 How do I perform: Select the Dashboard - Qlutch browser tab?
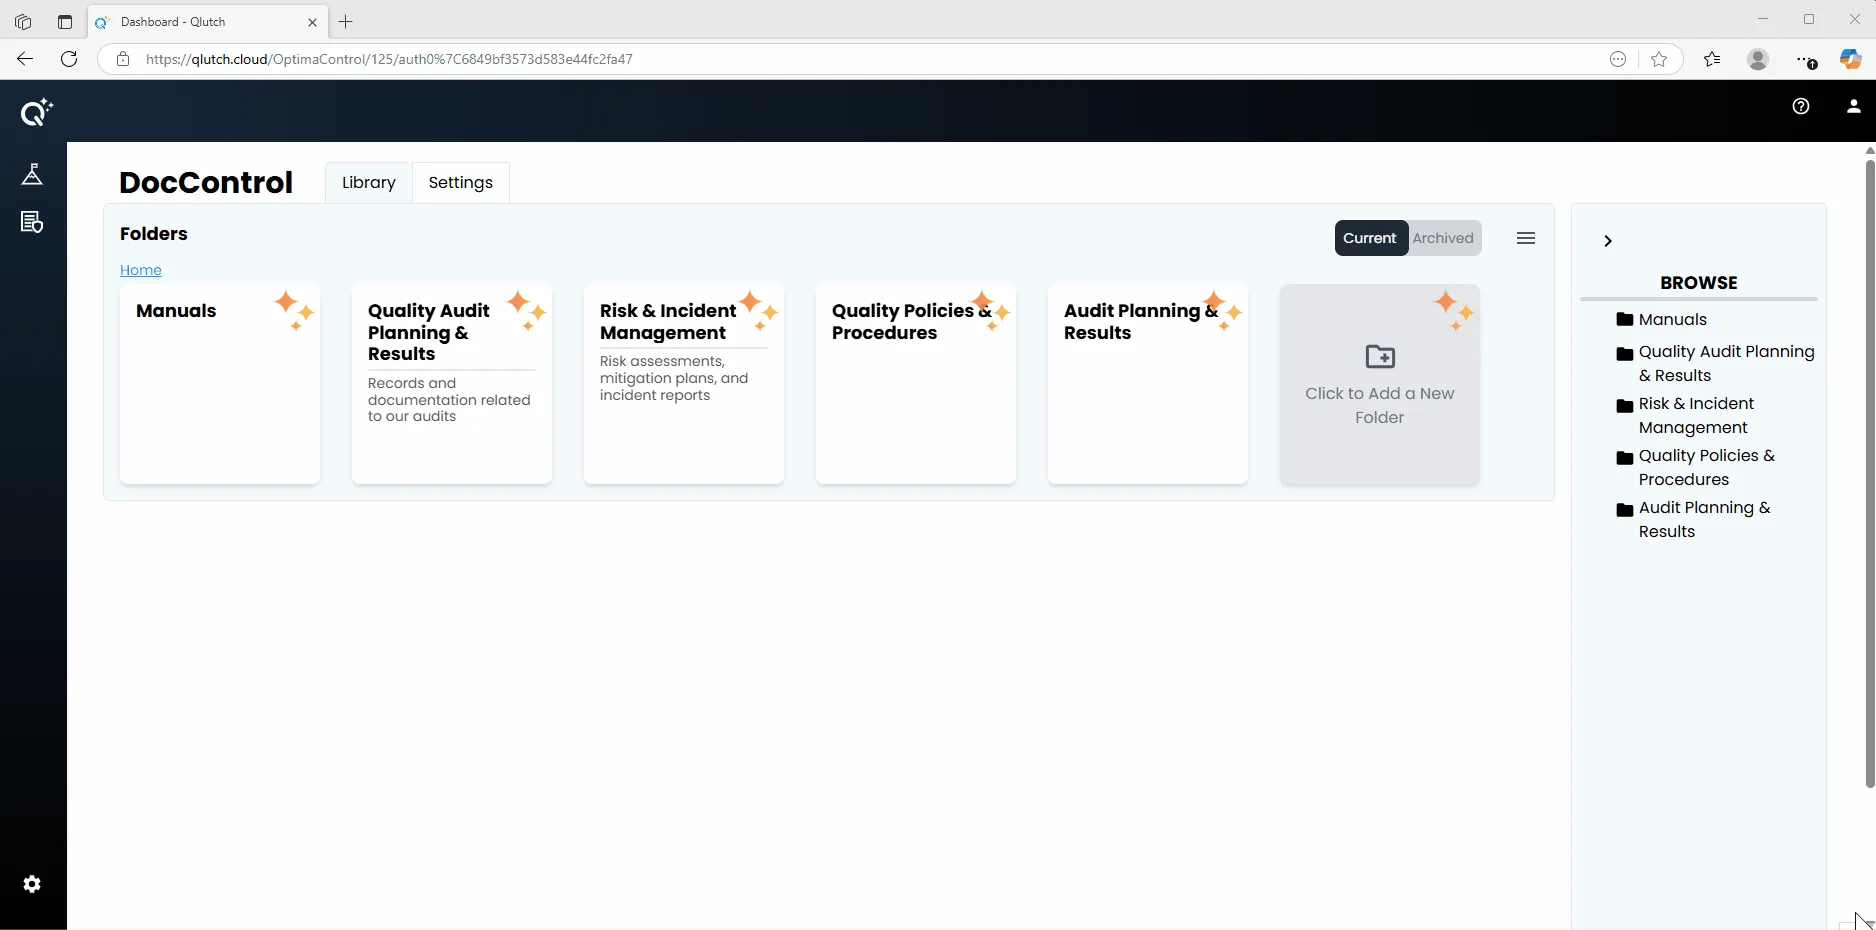pyautogui.click(x=208, y=22)
